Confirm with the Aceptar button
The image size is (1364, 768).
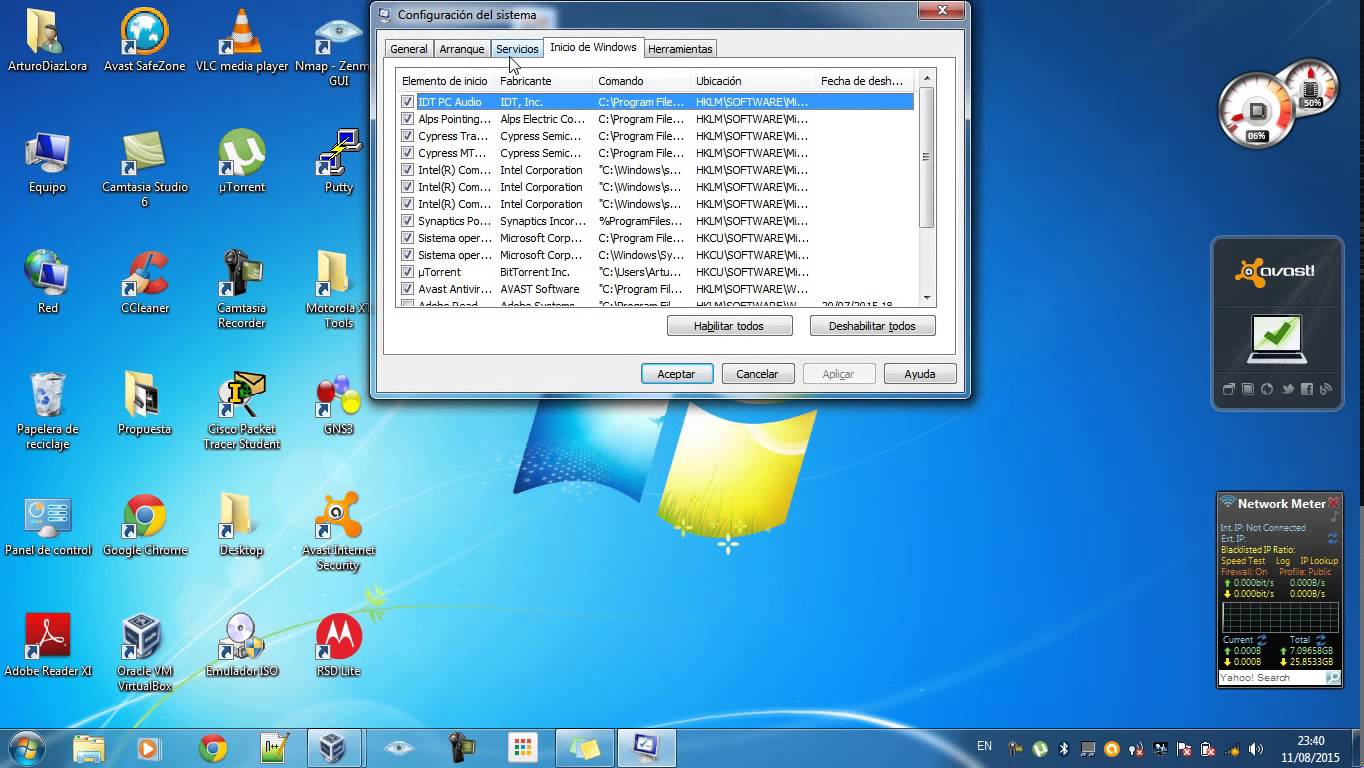tap(676, 374)
